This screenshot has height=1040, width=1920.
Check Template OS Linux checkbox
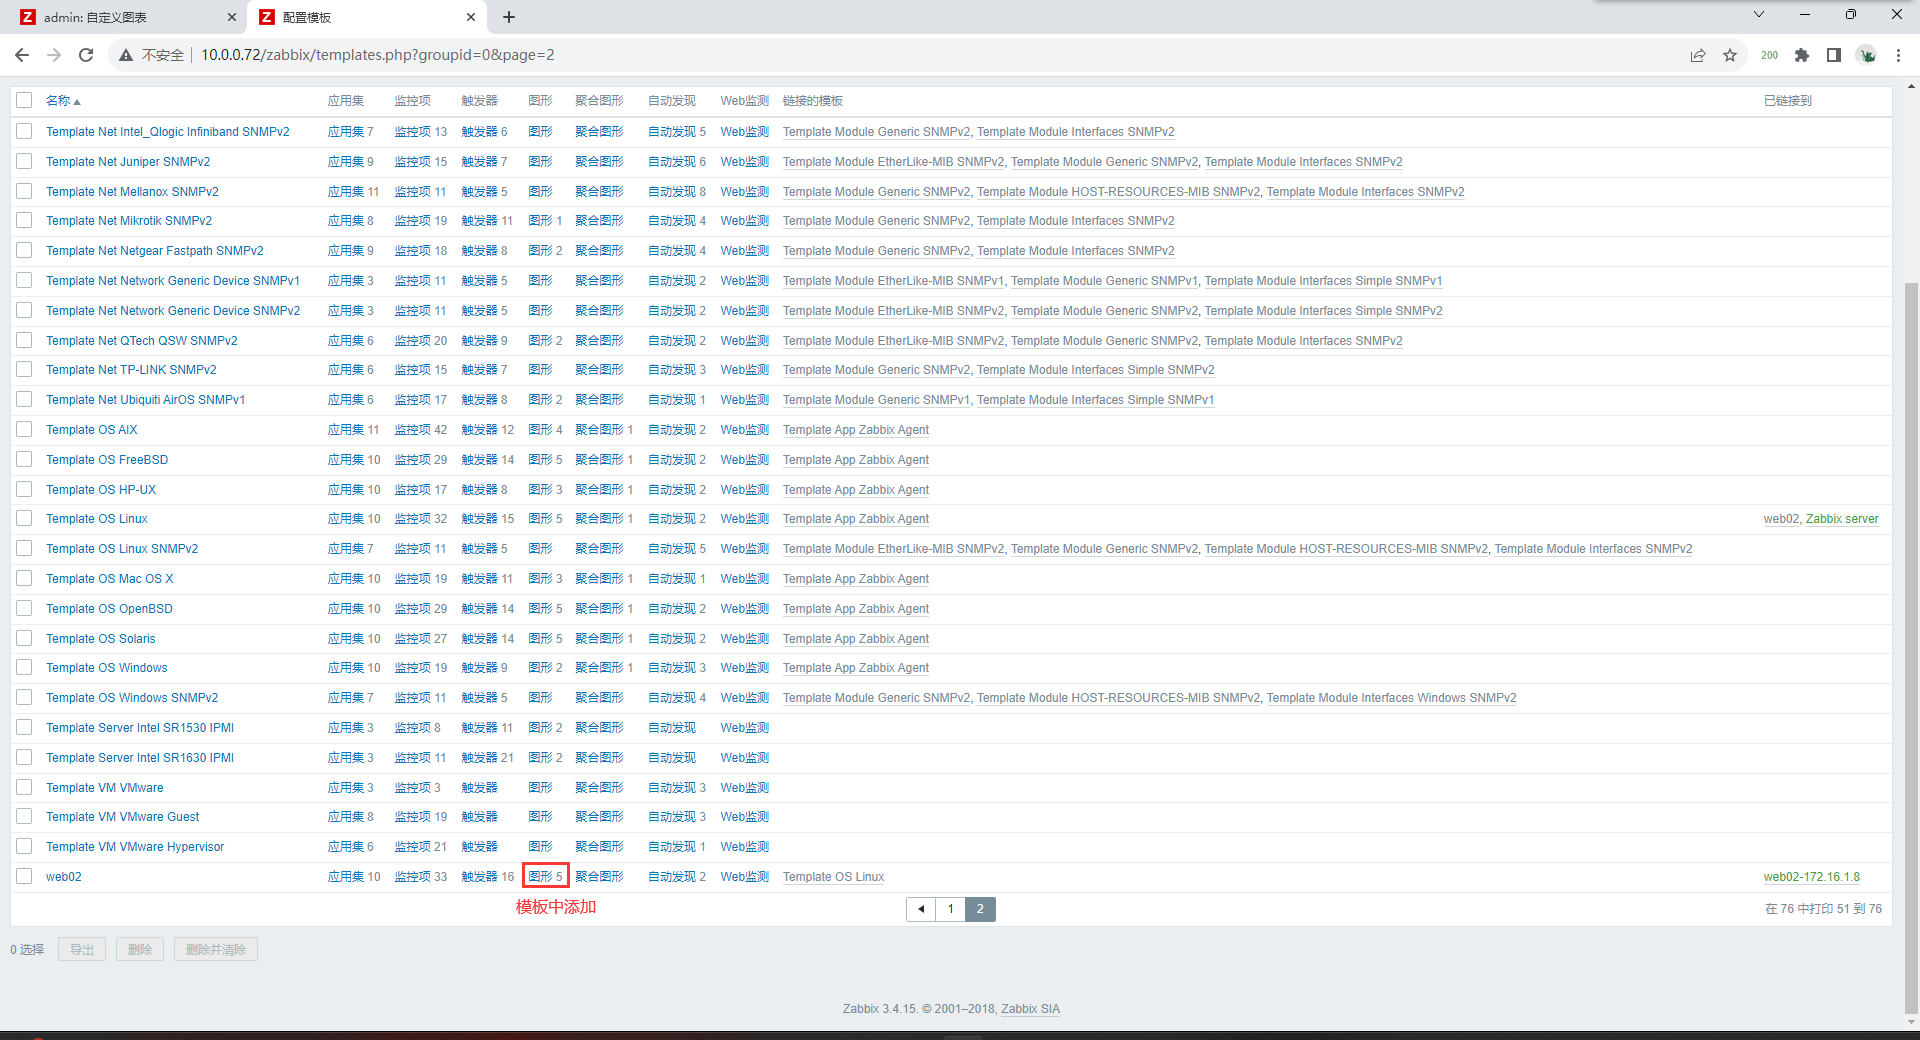click(24, 518)
